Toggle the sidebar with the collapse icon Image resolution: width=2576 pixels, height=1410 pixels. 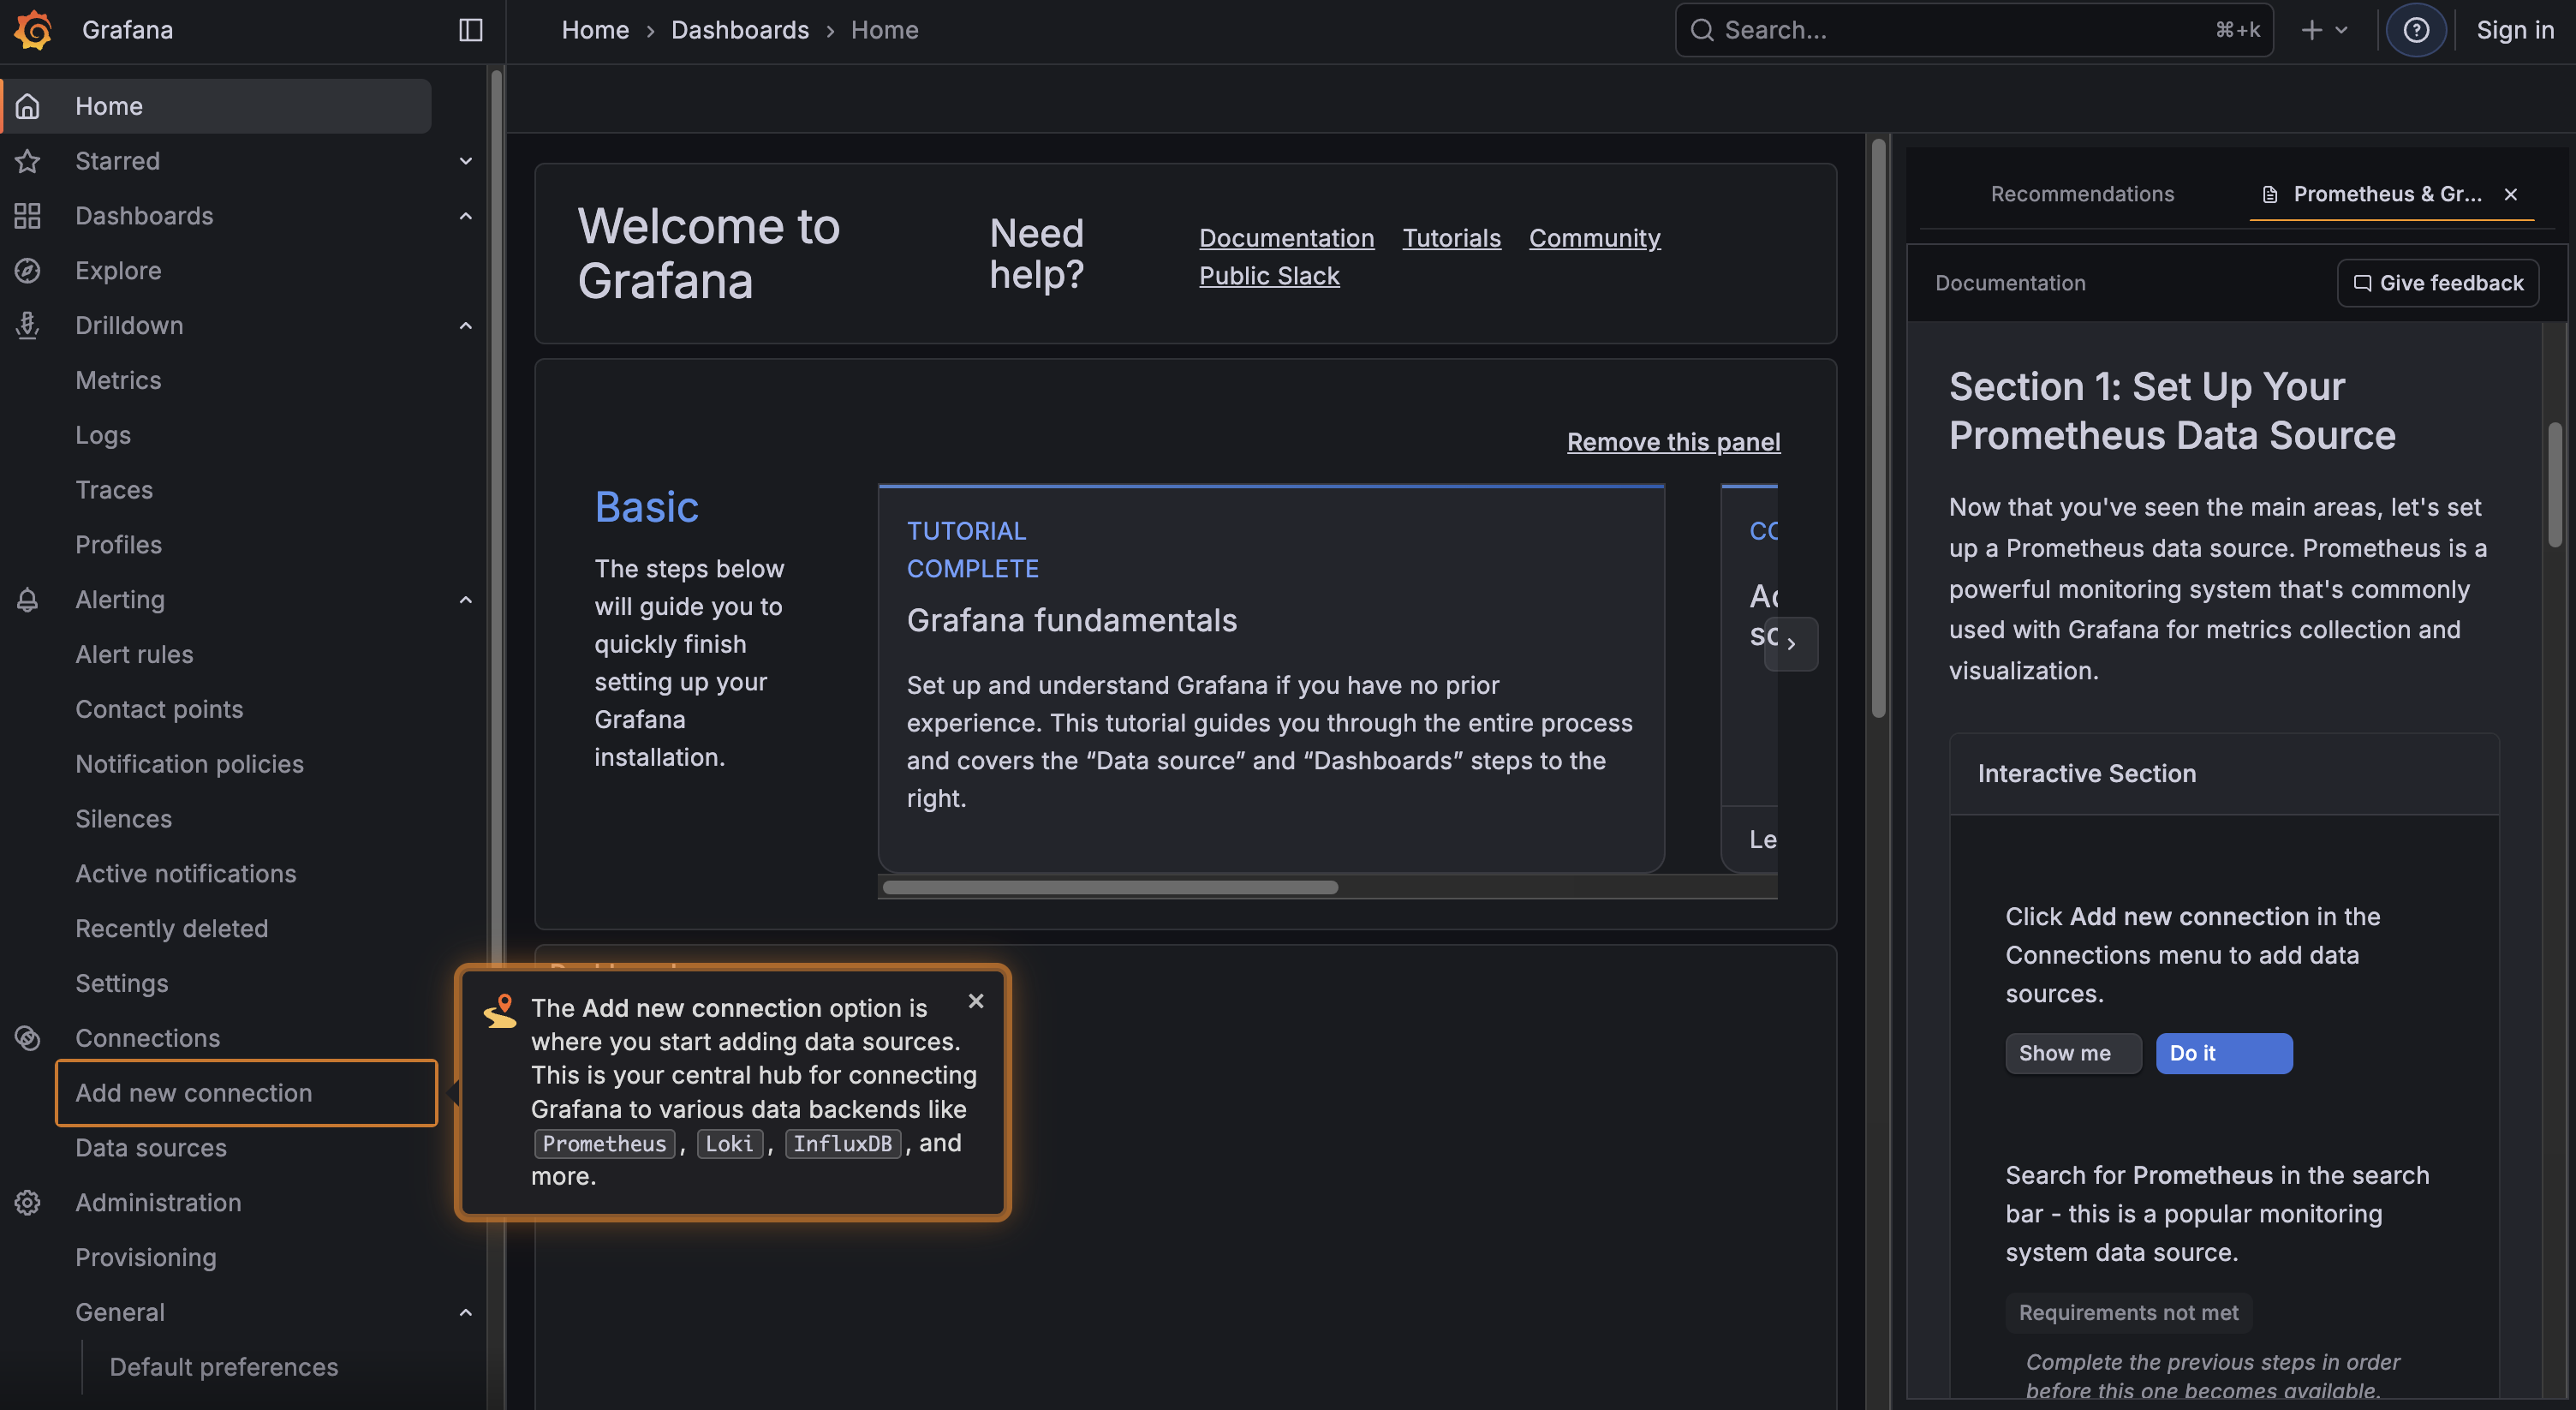[x=469, y=30]
